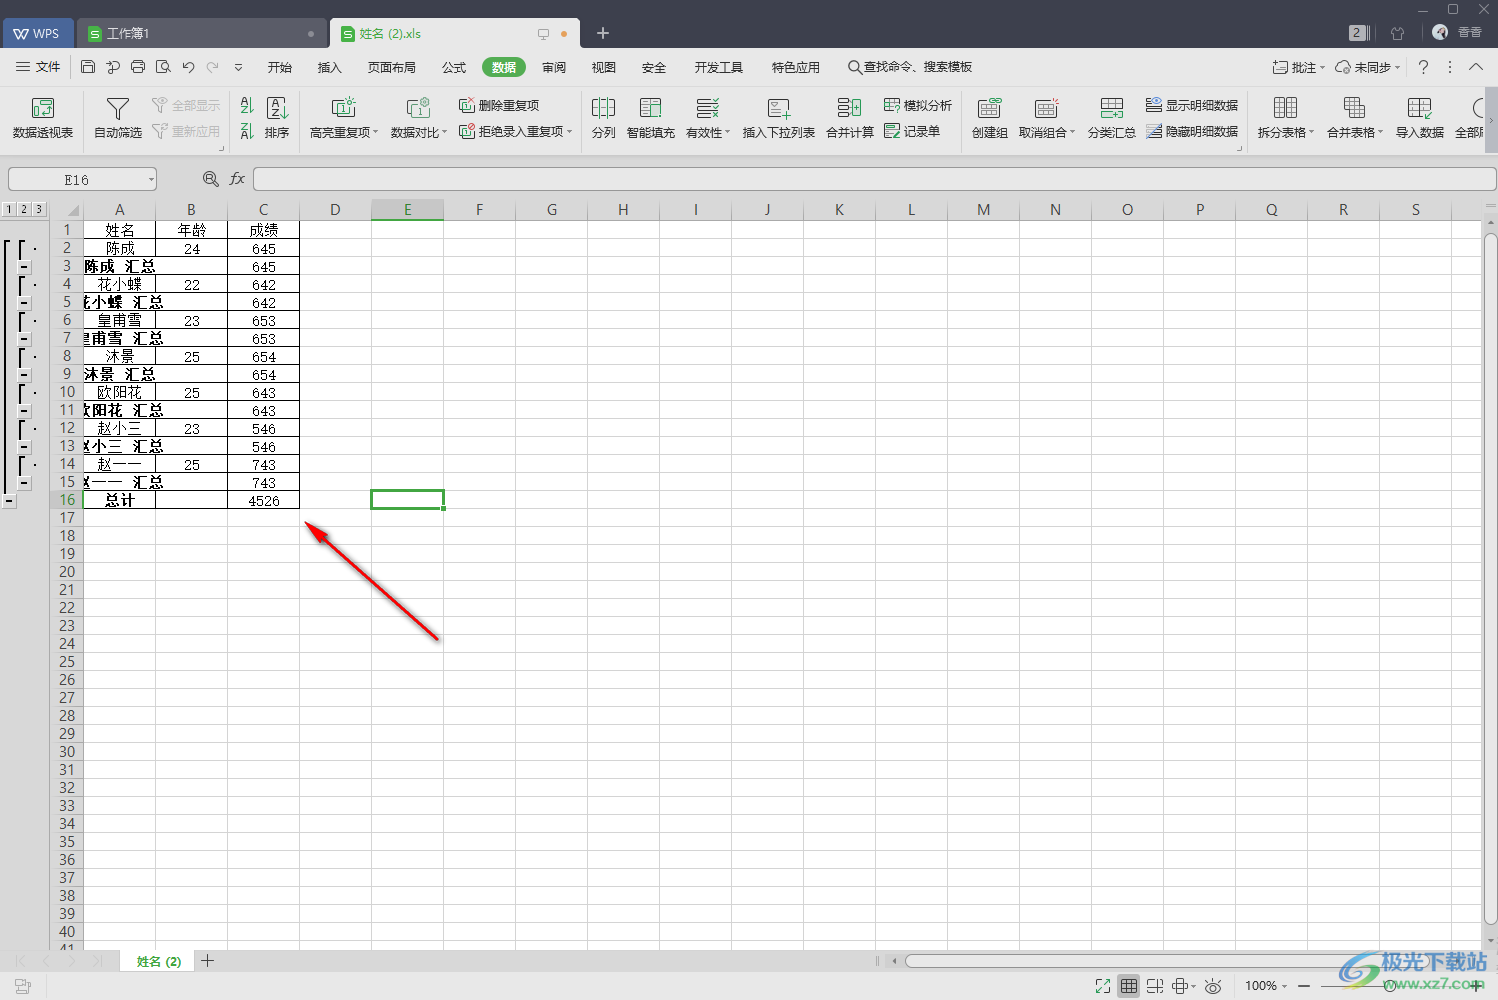Screen dimensions: 1498x1000
Task: Click the print icon in quick toolbar
Action: pyautogui.click(x=138, y=67)
